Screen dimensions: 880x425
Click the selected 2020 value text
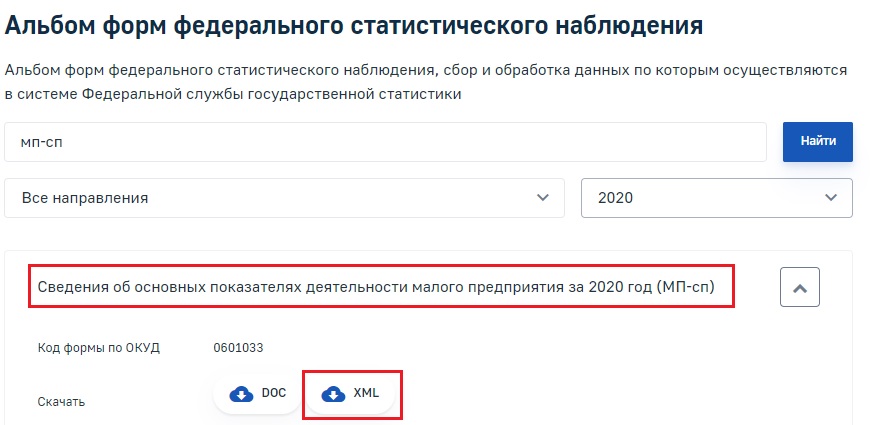[615, 198]
